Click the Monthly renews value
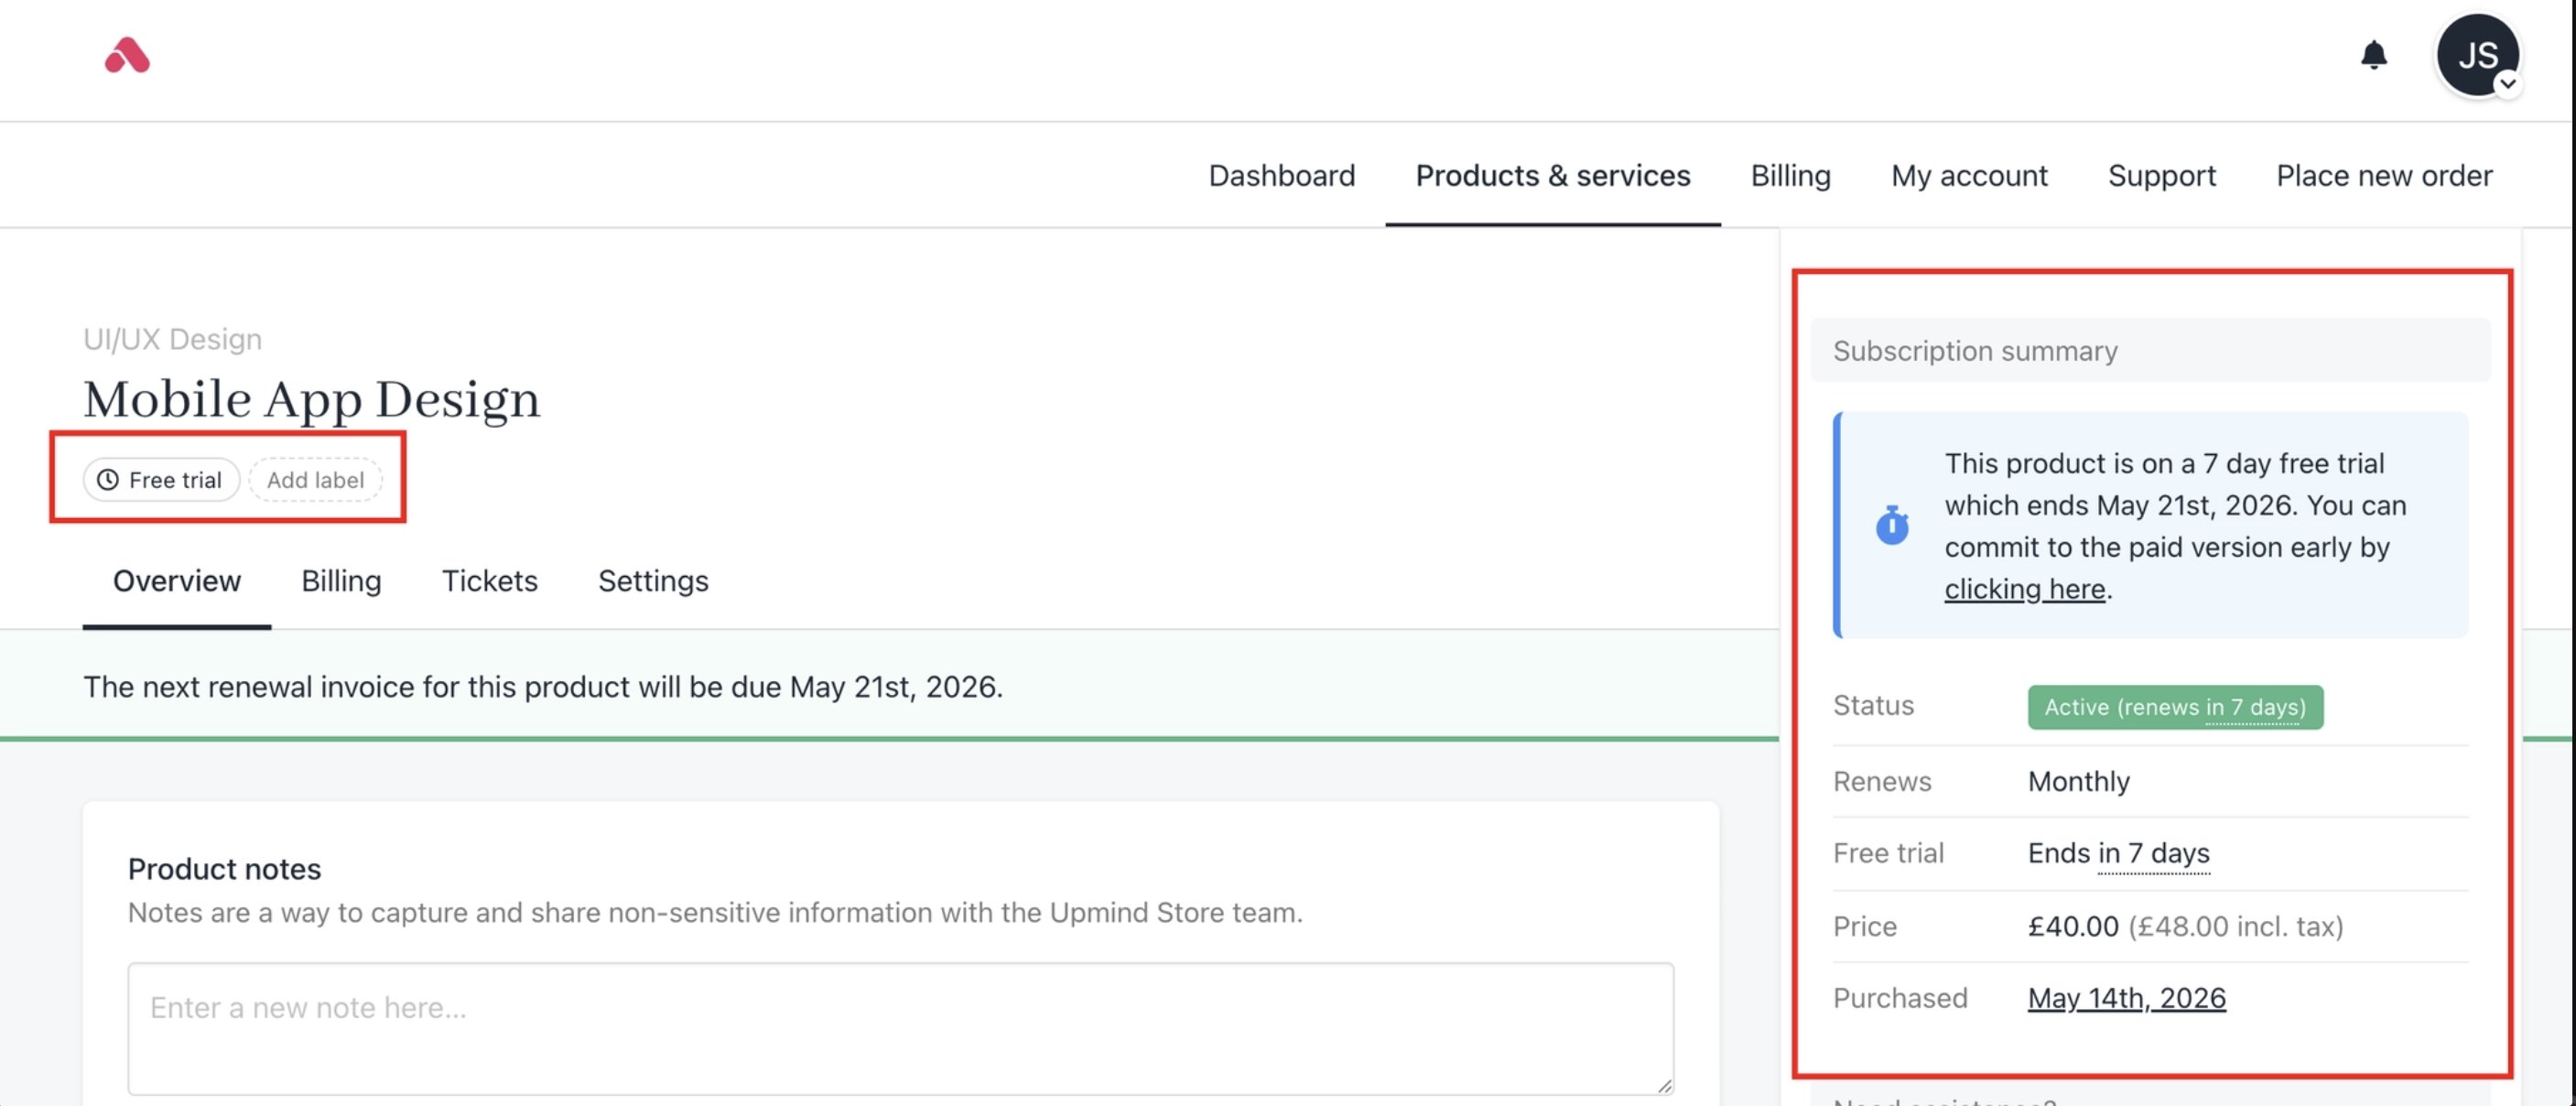The height and width of the screenshot is (1106, 2576). [2078, 781]
